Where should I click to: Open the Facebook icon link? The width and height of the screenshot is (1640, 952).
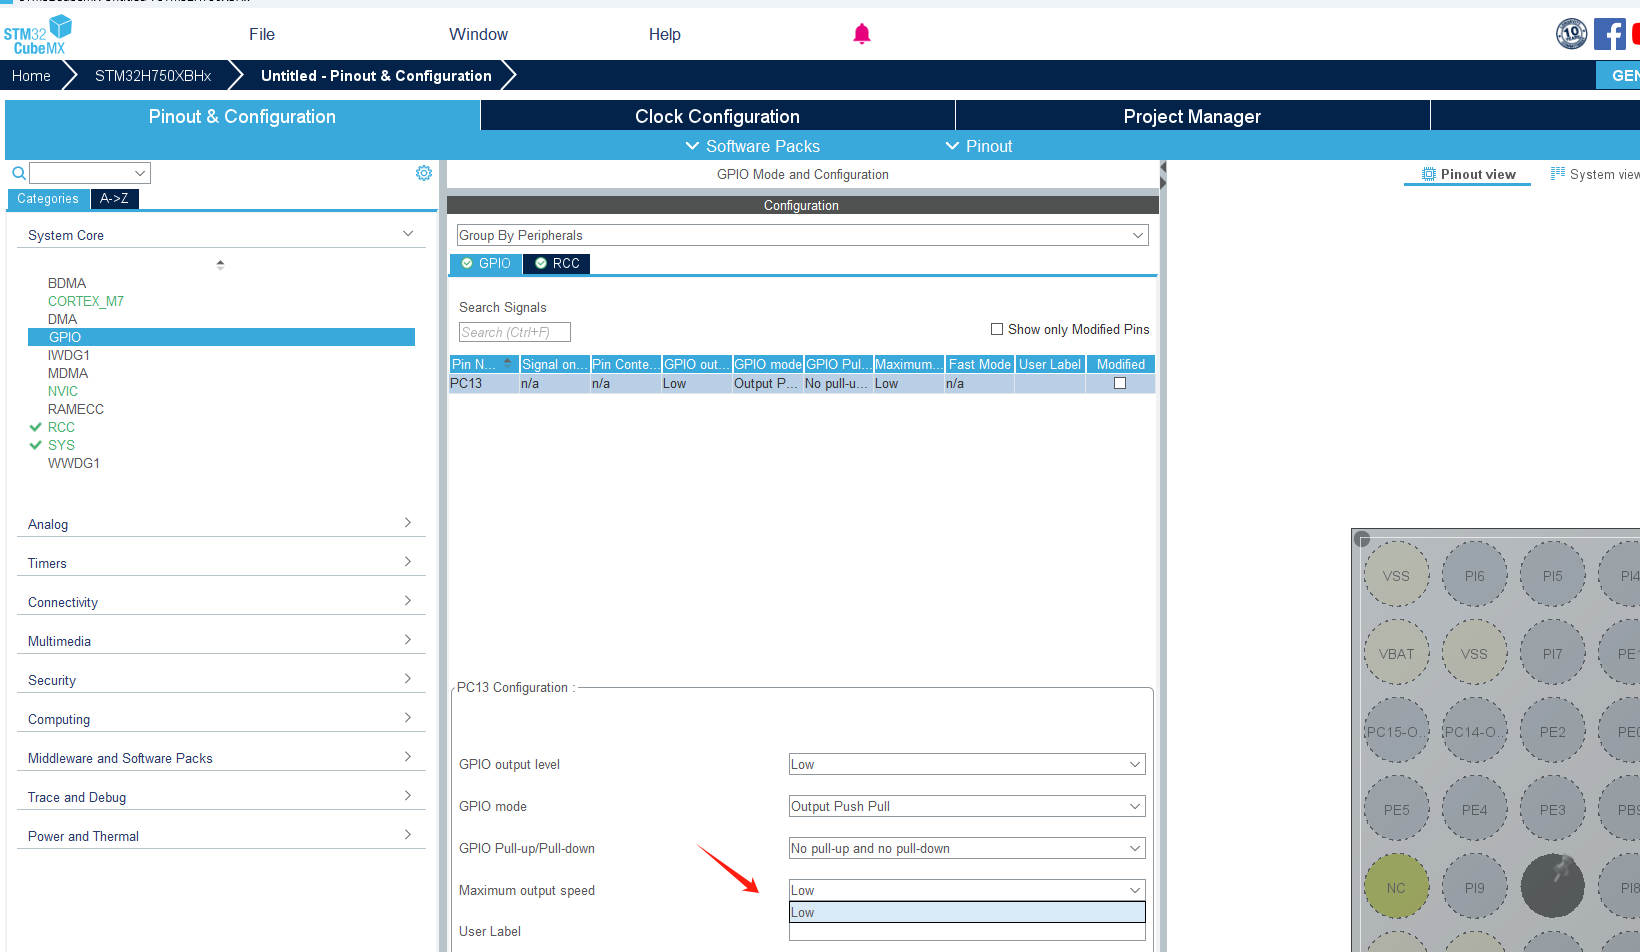click(x=1610, y=34)
